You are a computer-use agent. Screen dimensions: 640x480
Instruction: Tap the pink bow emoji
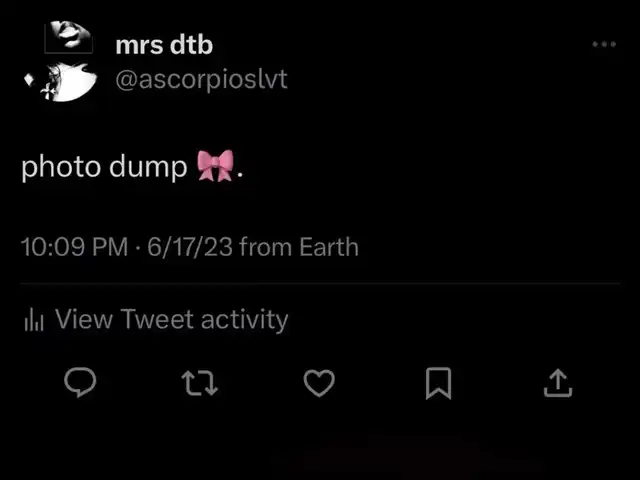[216, 166]
